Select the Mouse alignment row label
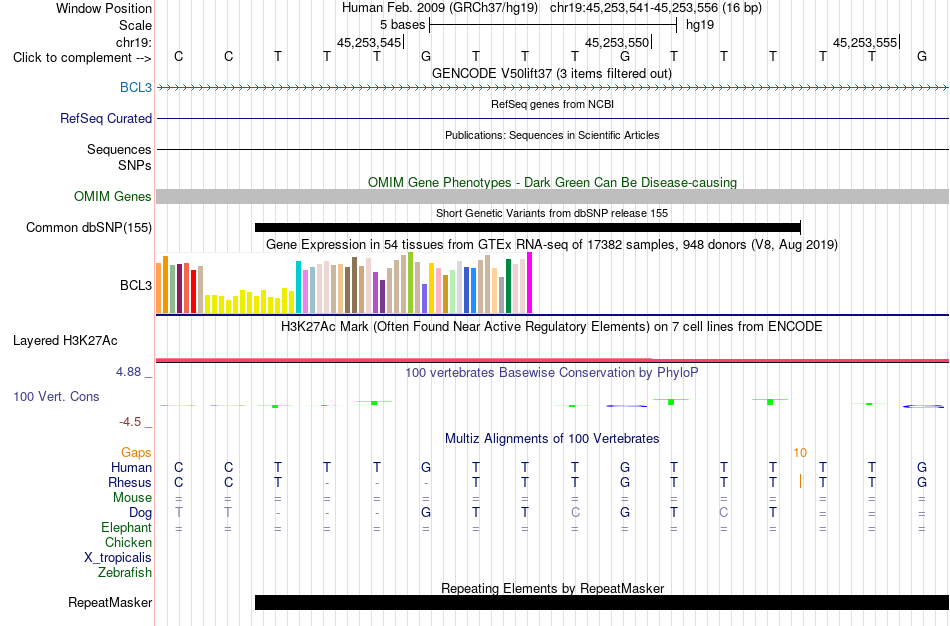The width and height of the screenshot is (950, 626). (132, 498)
